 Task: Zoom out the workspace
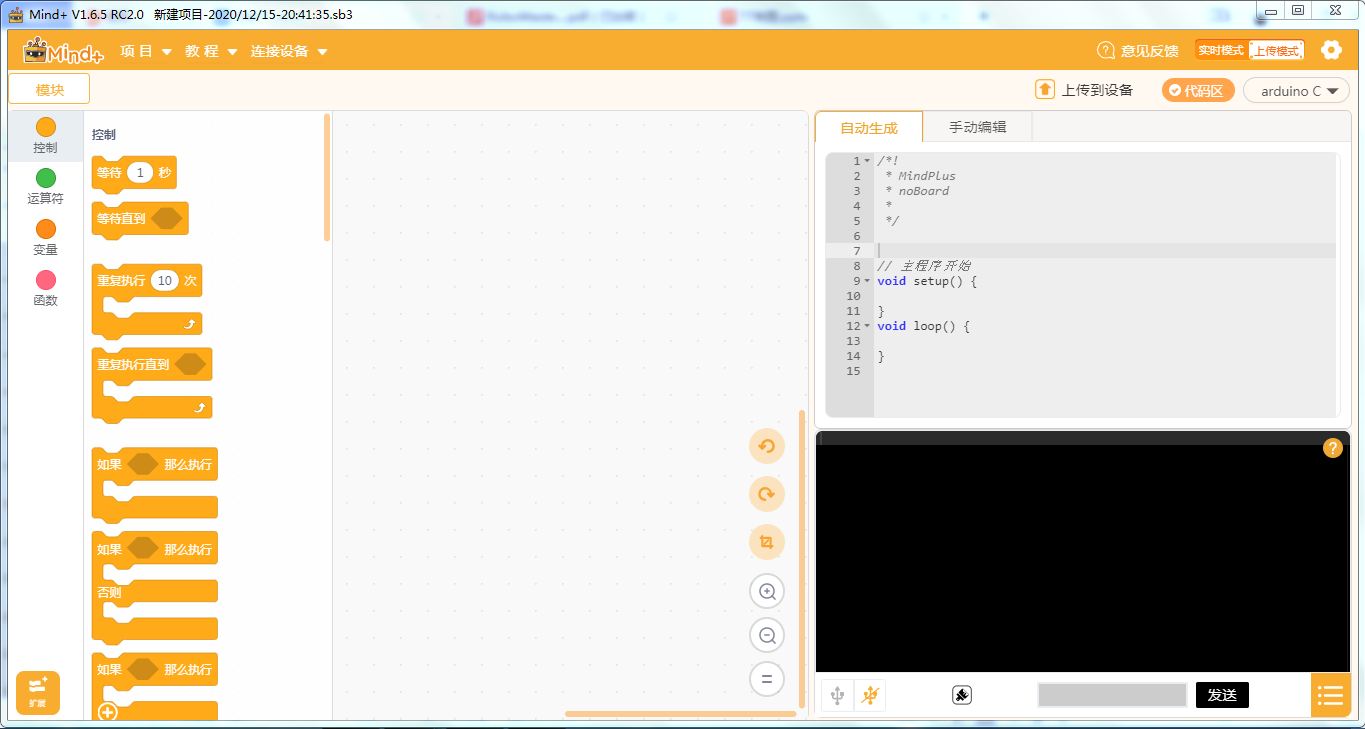[767, 635]
